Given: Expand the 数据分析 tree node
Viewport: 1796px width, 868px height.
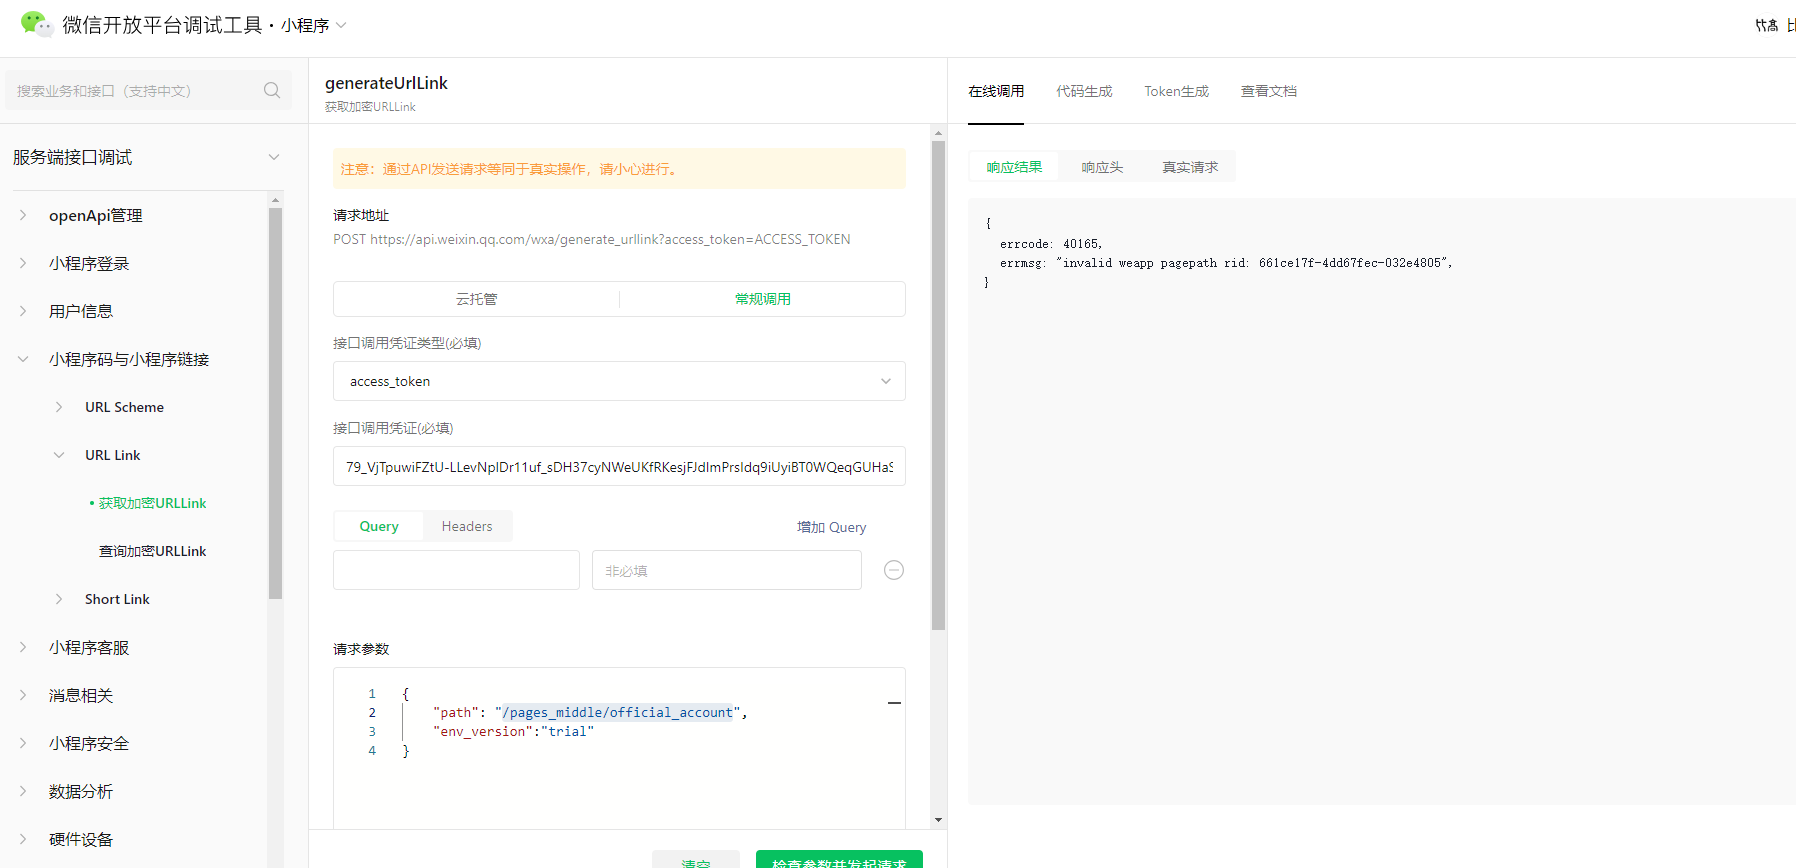Looking at the screenshot, I should tap(23, 791).
